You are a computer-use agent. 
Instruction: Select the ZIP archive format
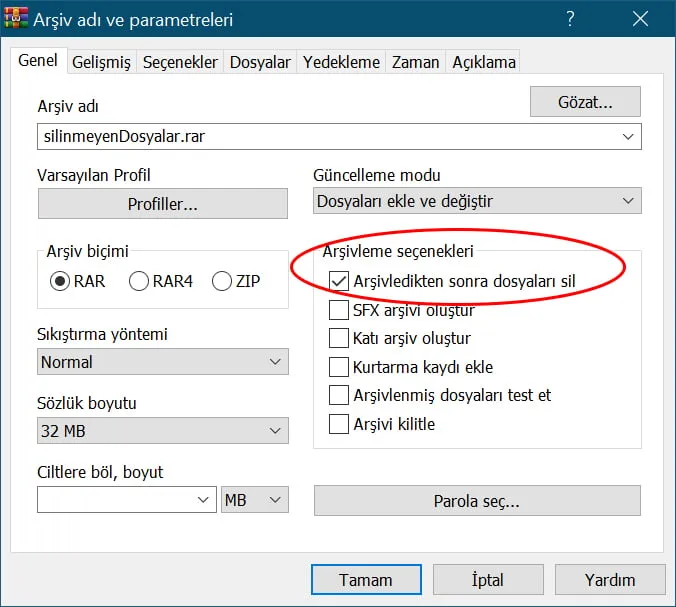click(236, 281)
